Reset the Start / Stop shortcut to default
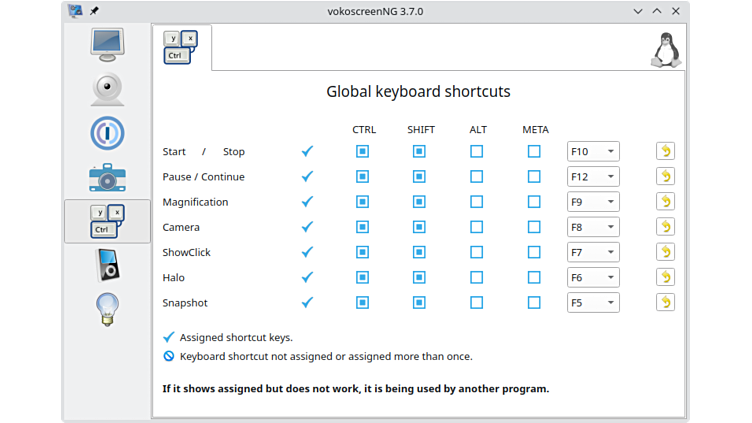The width and height of the screenshot is (752, 423). coord(665,151)
